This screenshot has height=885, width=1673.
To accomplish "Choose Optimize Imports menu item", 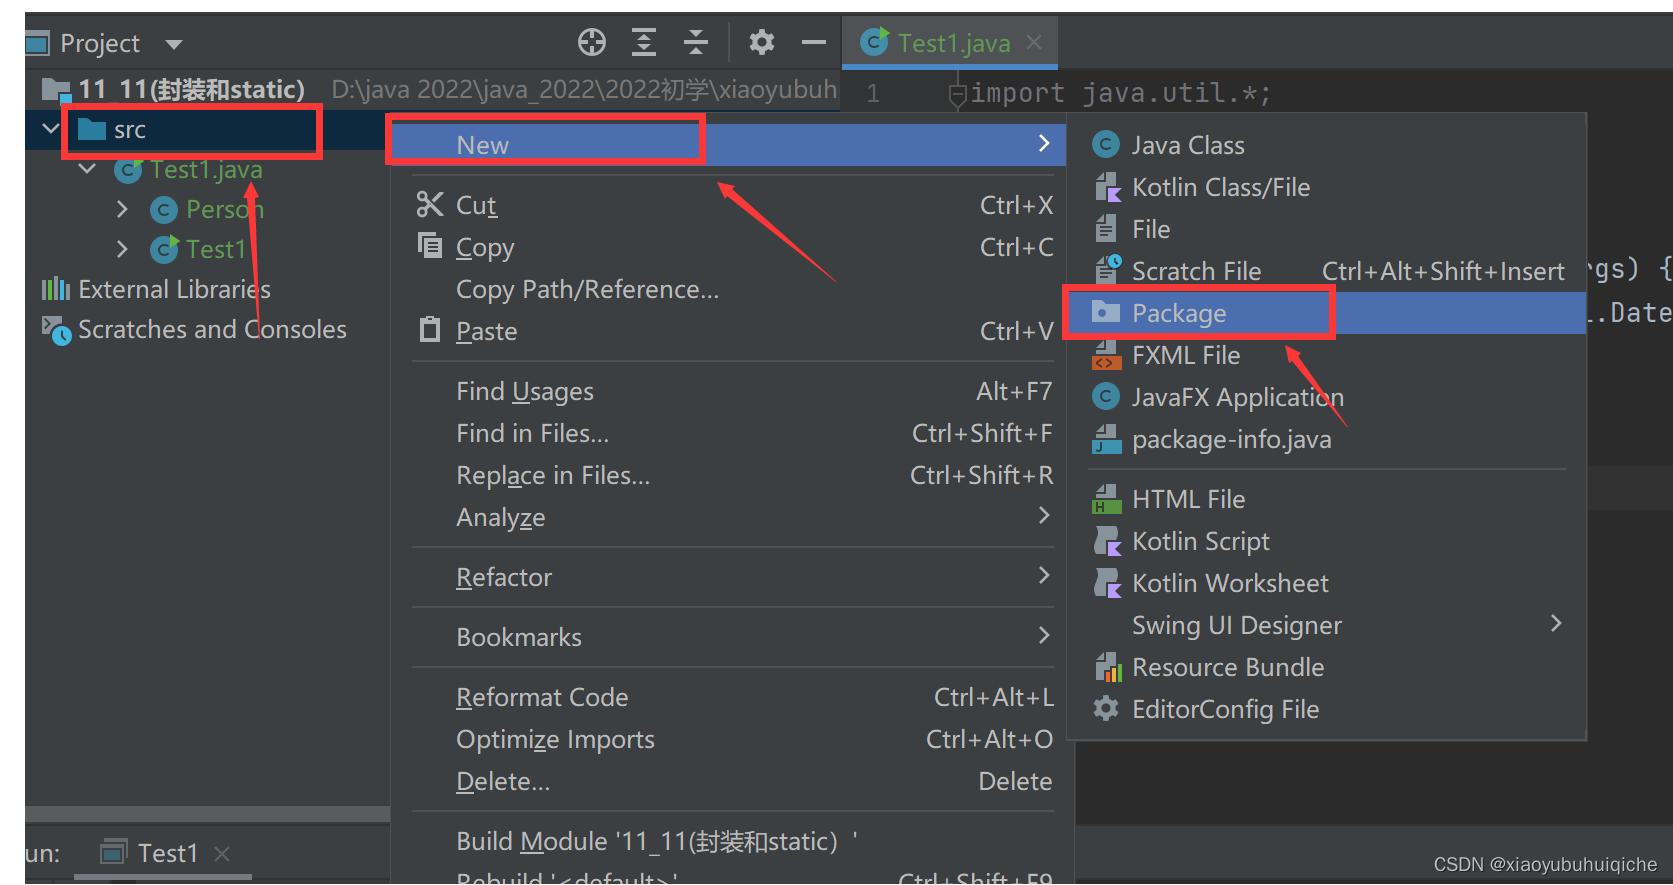I will tap(732, 739).
